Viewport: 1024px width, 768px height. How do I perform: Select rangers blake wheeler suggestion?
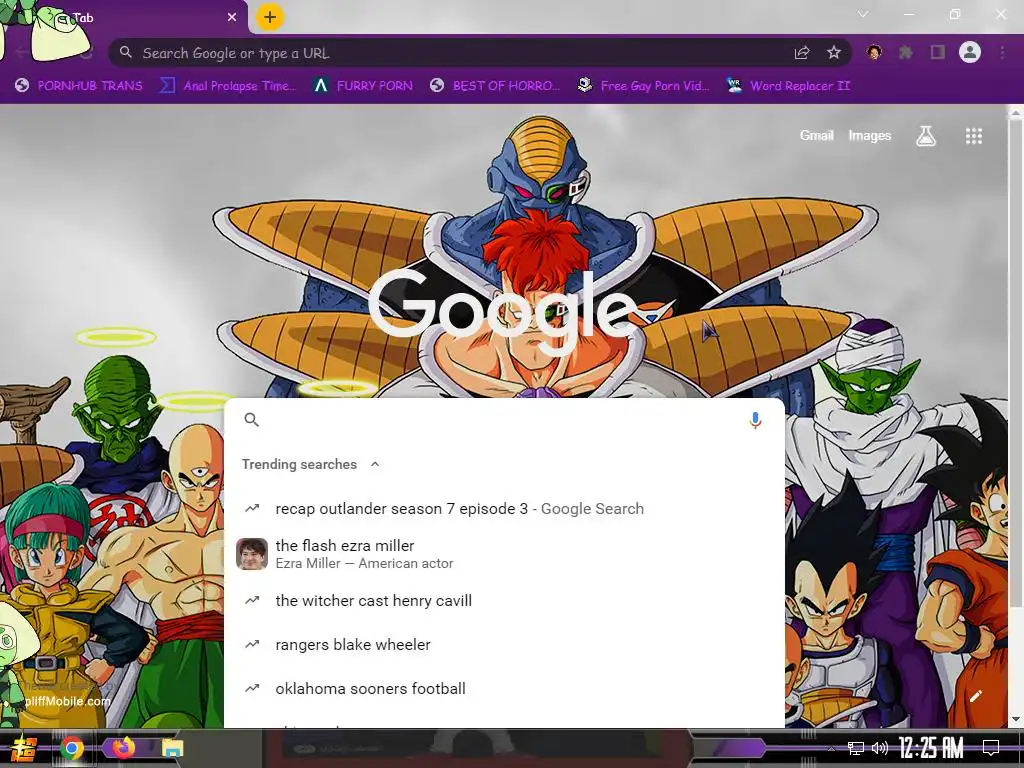click(504, 645)
